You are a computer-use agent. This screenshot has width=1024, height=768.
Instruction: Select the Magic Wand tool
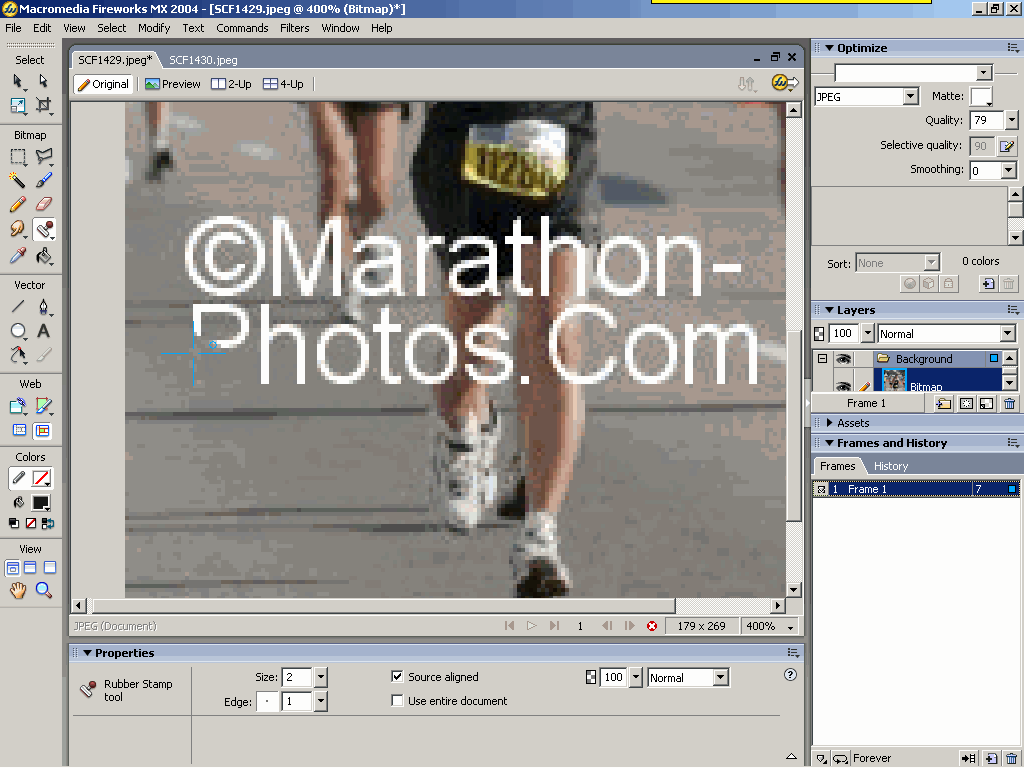pyautogui.click(x=18, y=180)
